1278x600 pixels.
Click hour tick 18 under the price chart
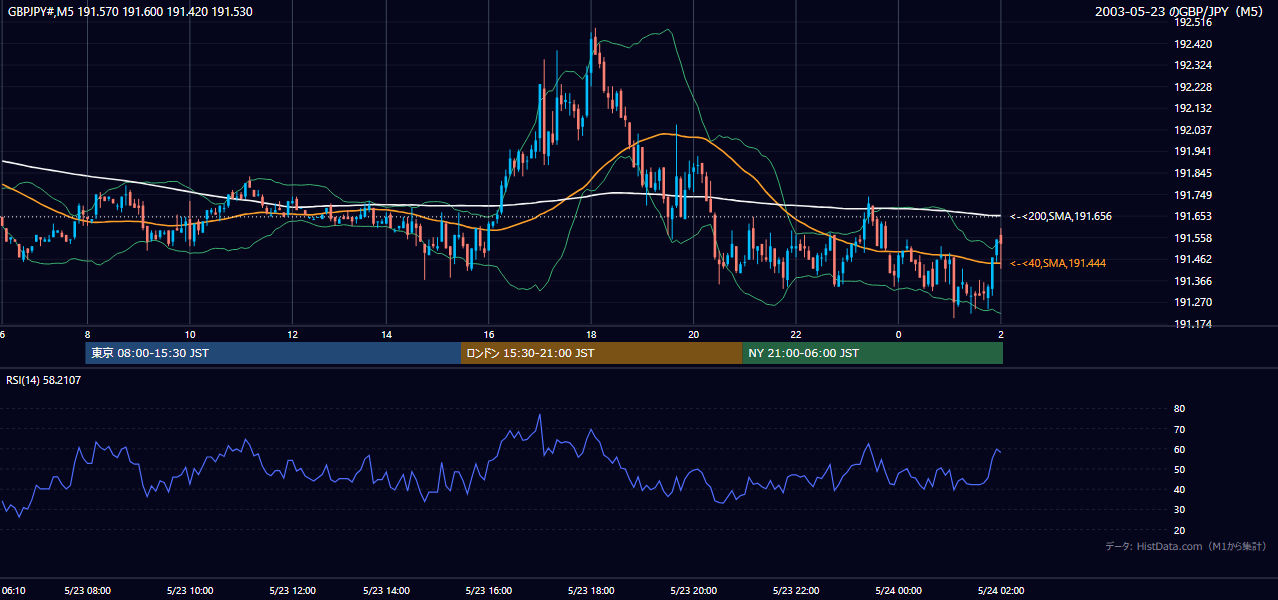coord(591,334)
